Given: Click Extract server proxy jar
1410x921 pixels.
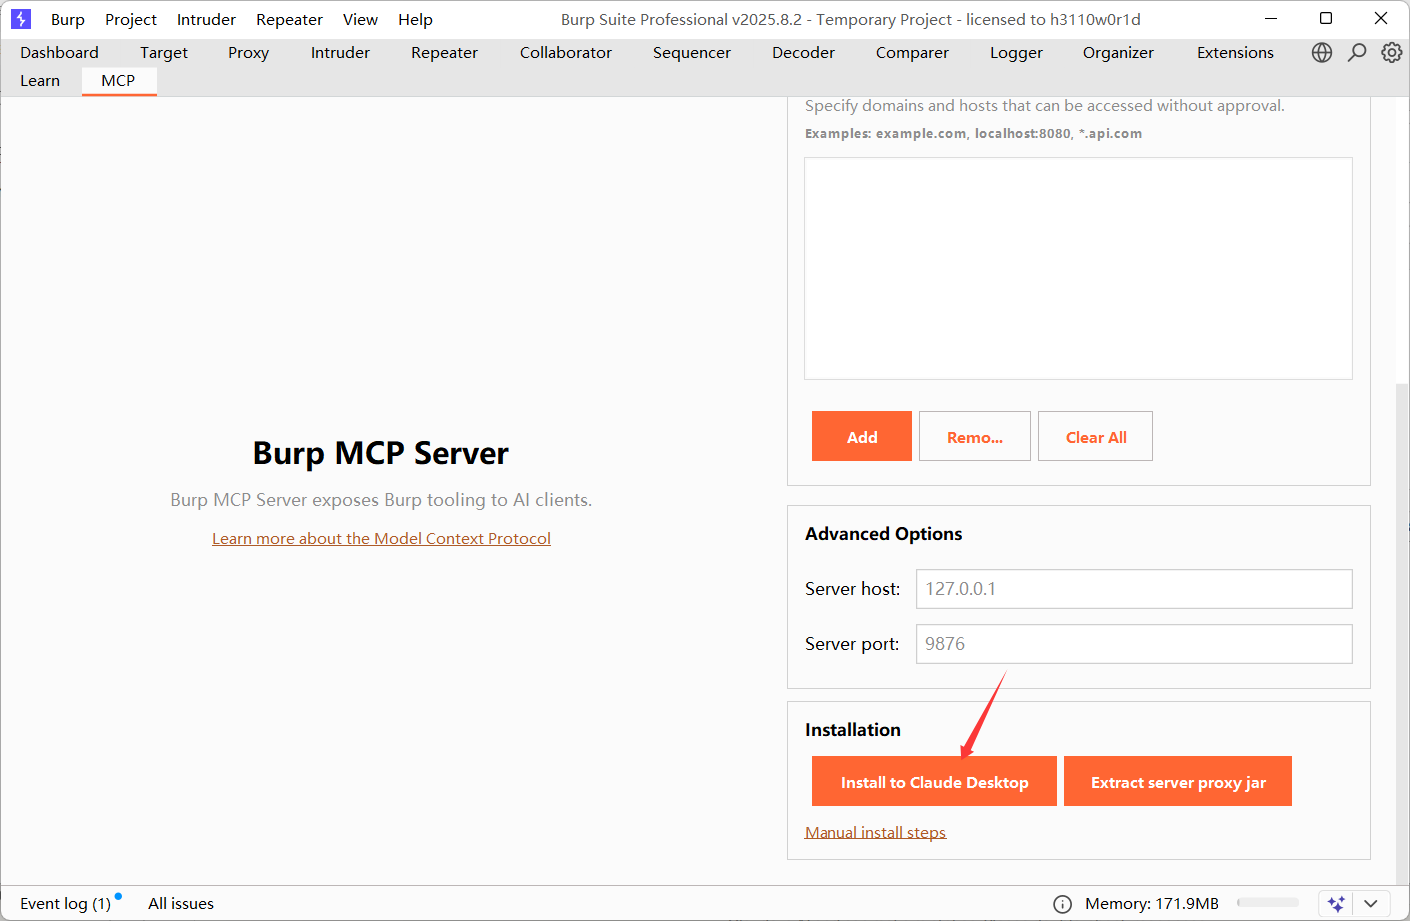Looking at the screenshot, I should pos(1177,782).
